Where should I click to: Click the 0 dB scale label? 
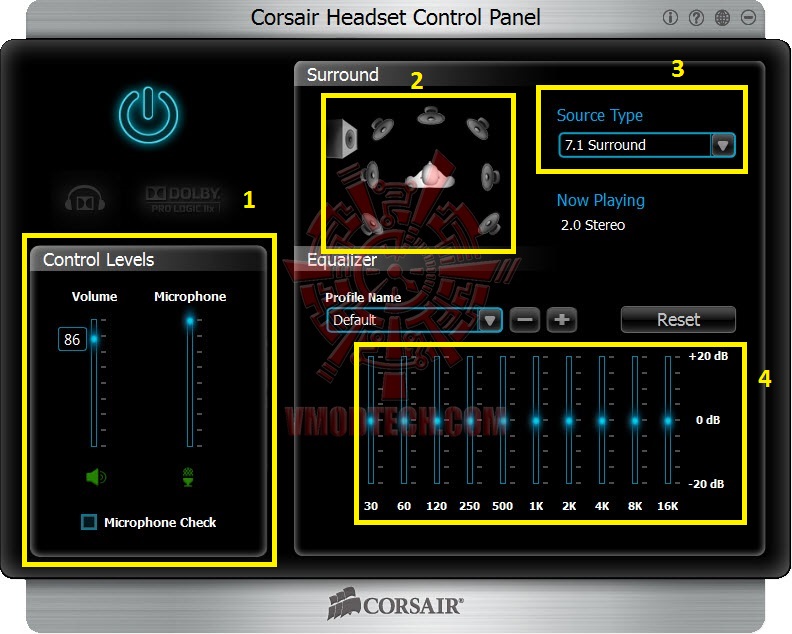pyautogui.click(x=708, y=420)
